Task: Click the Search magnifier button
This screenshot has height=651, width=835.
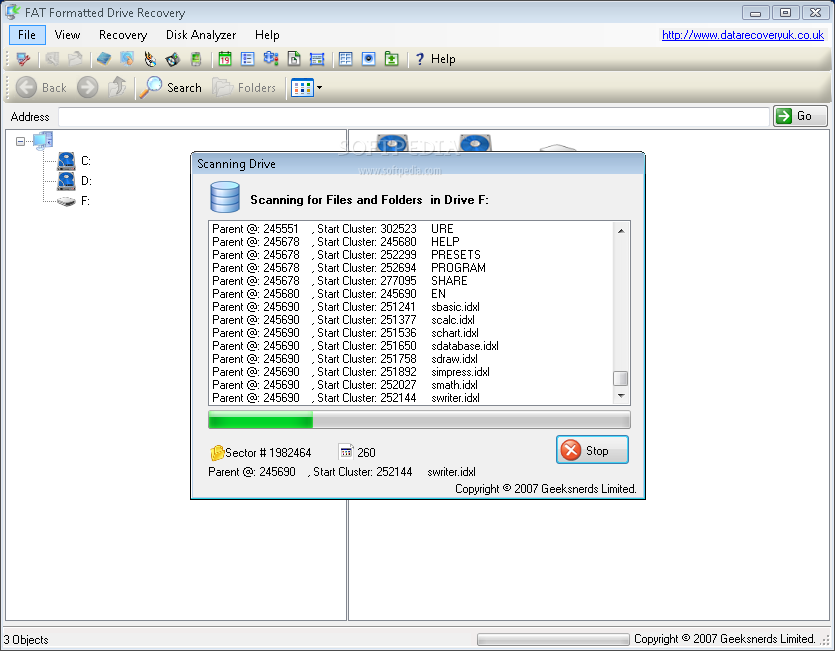Action: 171,87
